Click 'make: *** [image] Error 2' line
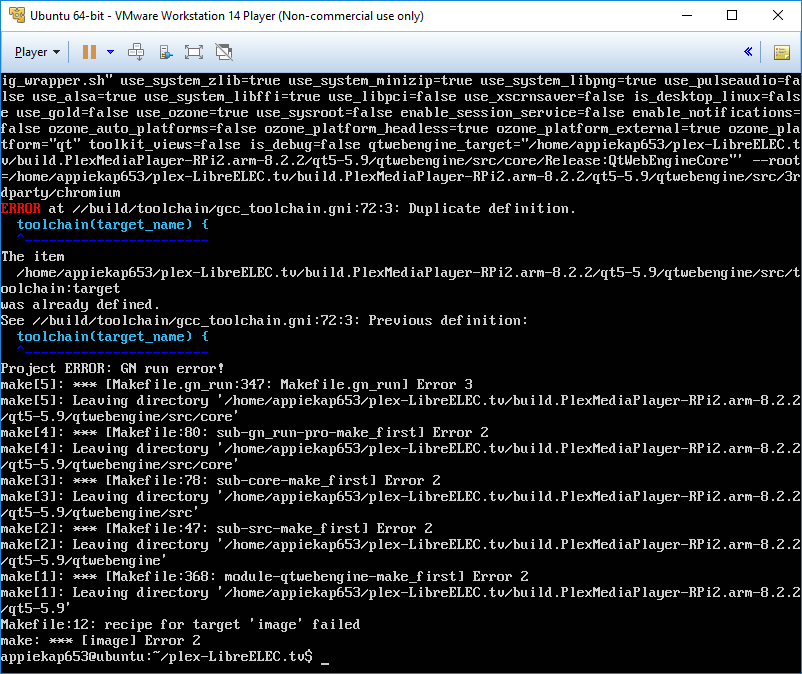This screenshot has height=674, width=802. (x=101, y=640)
